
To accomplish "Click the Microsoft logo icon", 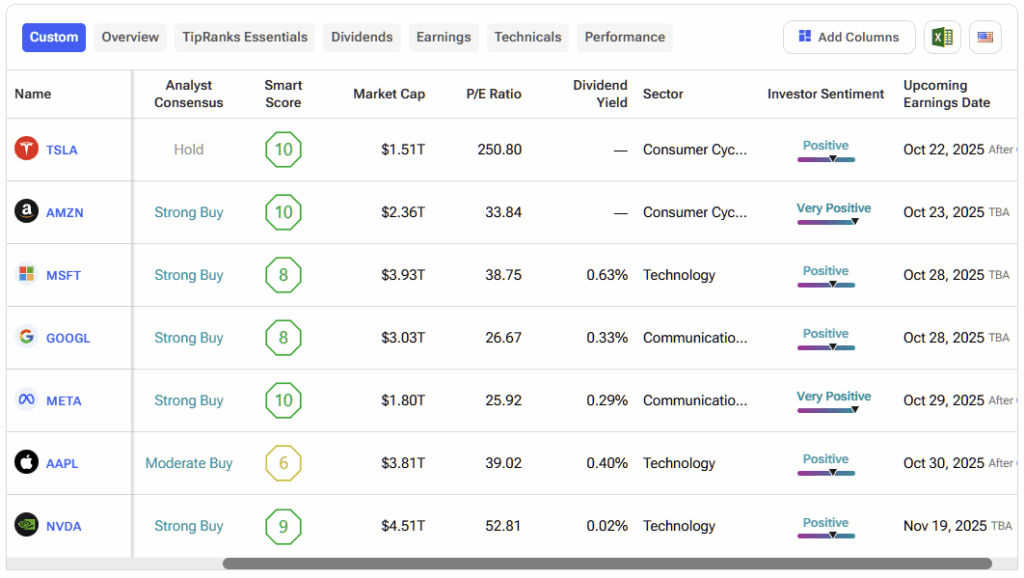I will click(x=26, y=274).
